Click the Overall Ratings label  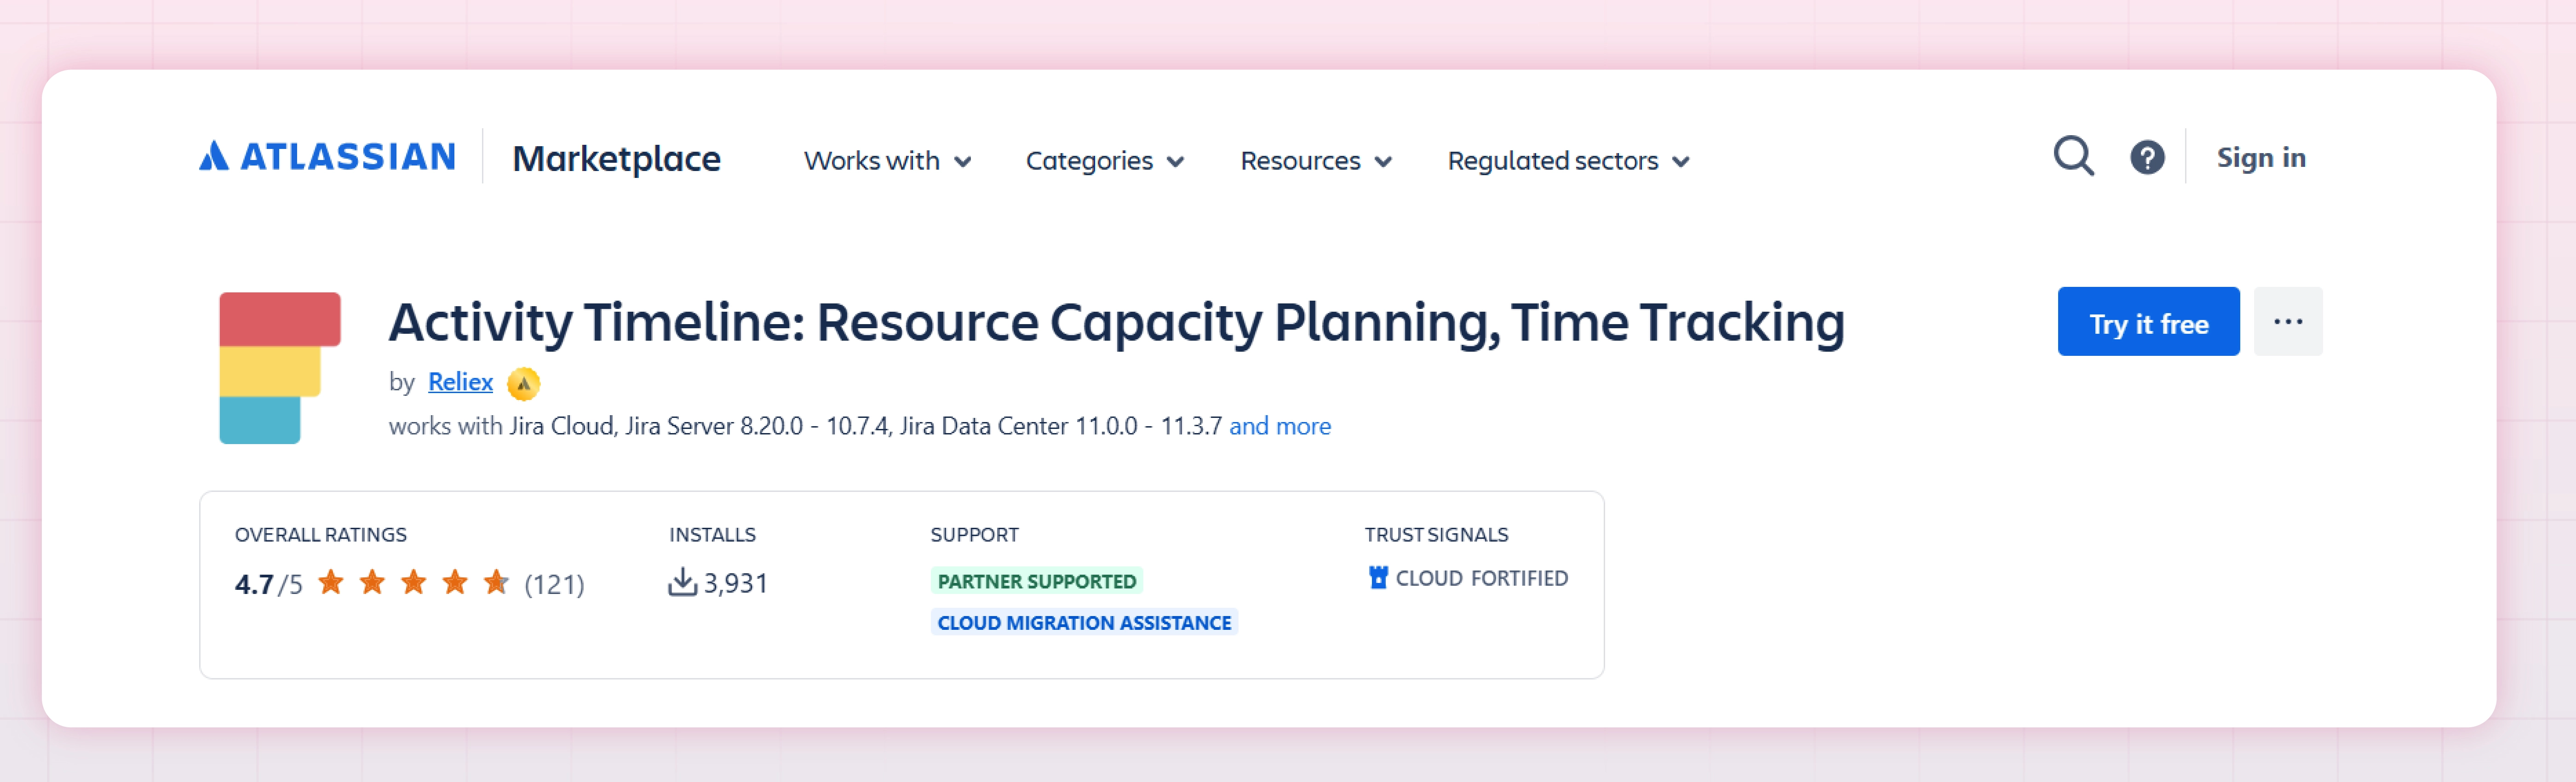click(320, 535)
